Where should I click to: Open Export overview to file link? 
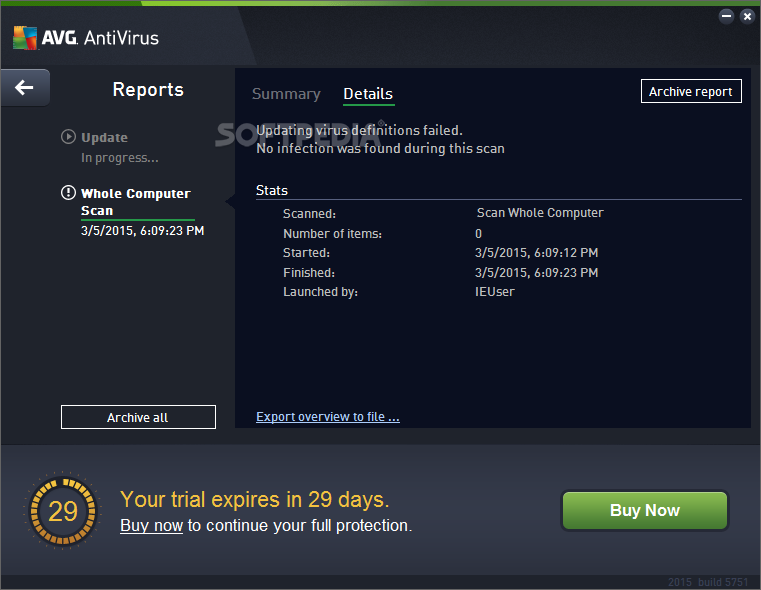(328, 417)
